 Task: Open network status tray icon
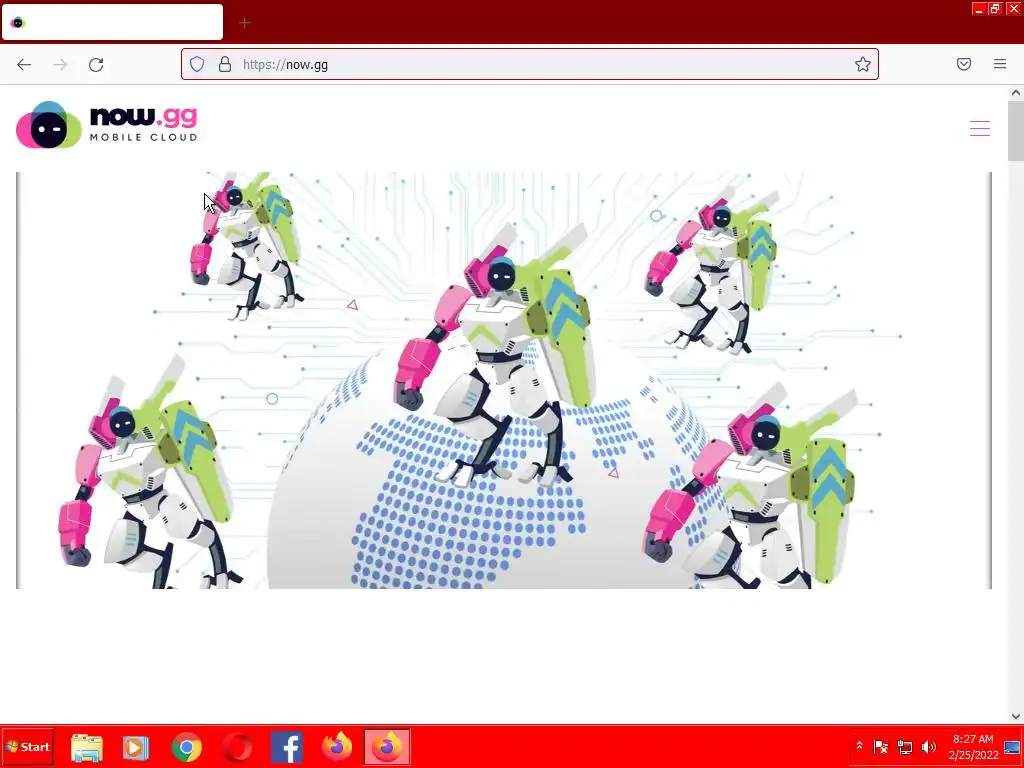[x=905, y=746]
